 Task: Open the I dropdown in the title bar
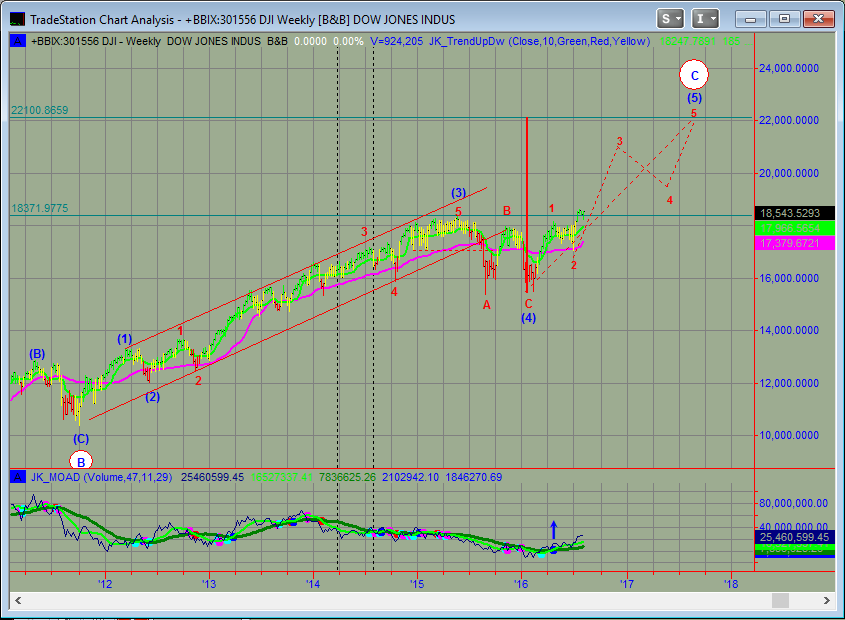pos(705,19)
